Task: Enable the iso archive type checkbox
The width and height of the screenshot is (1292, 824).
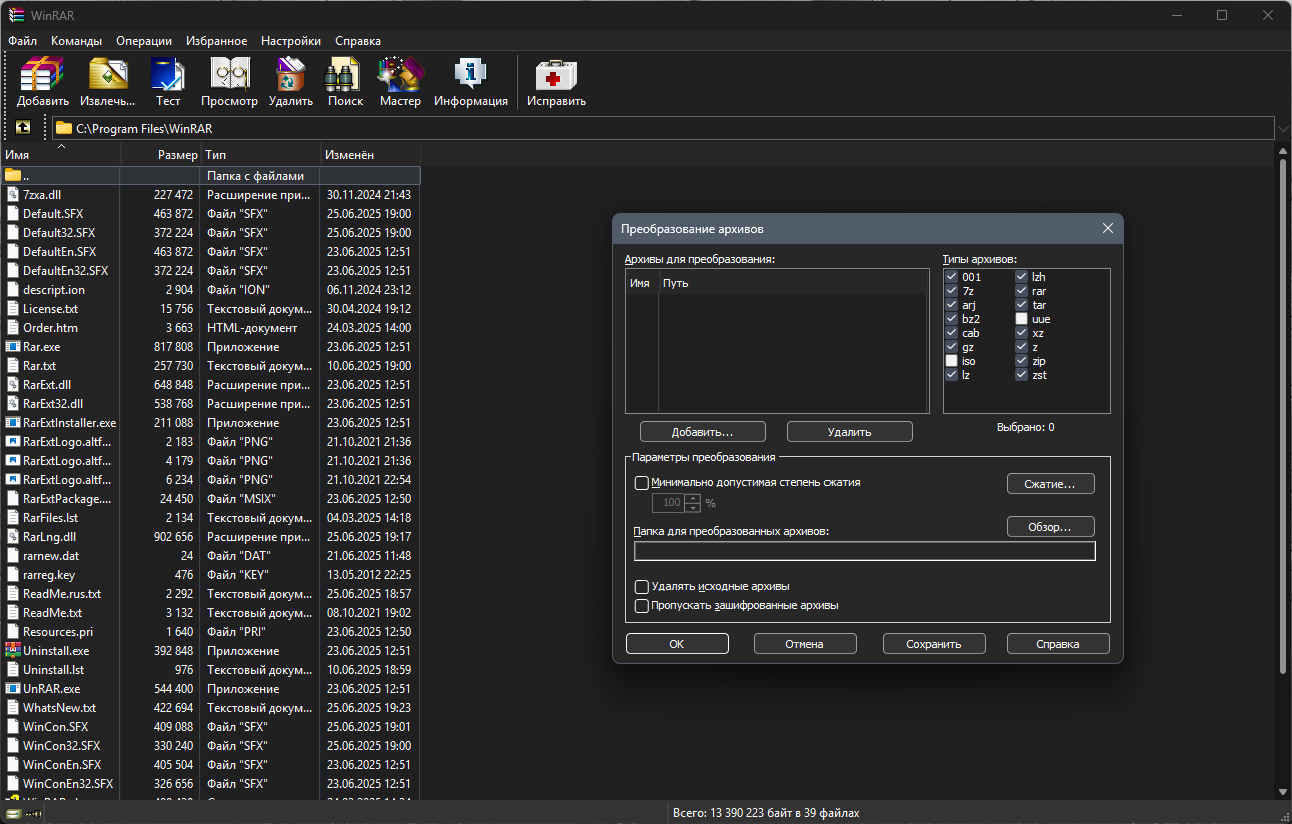Action: click(x=952, y=361)
